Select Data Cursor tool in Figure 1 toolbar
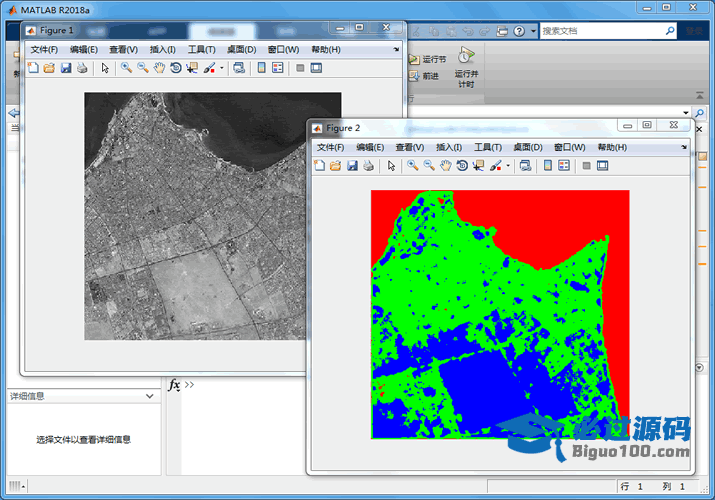This screenshot has height=500, width=715. click(192, 68)
